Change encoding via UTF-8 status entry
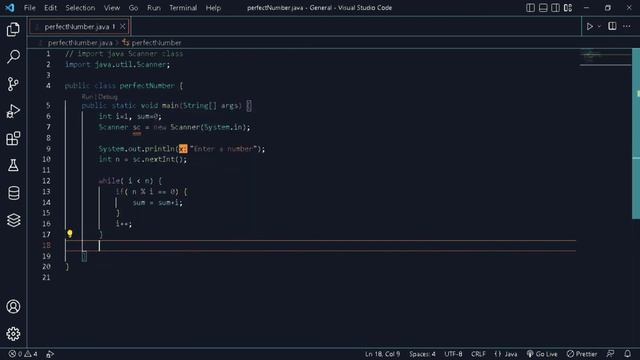640x360 pixels. pos(453,354)
